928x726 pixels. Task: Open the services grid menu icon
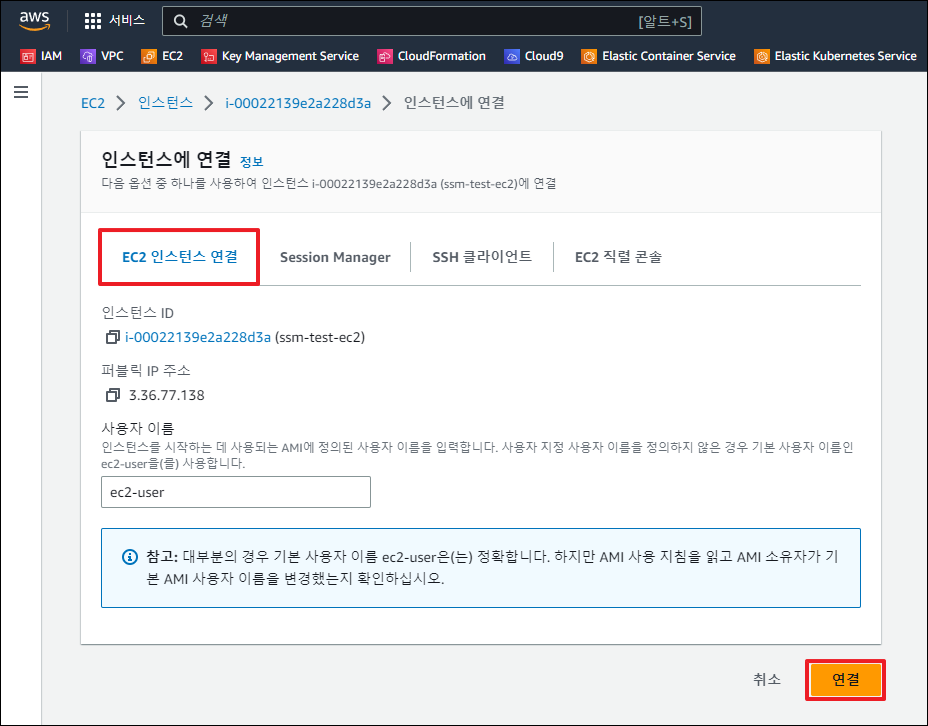92,21
